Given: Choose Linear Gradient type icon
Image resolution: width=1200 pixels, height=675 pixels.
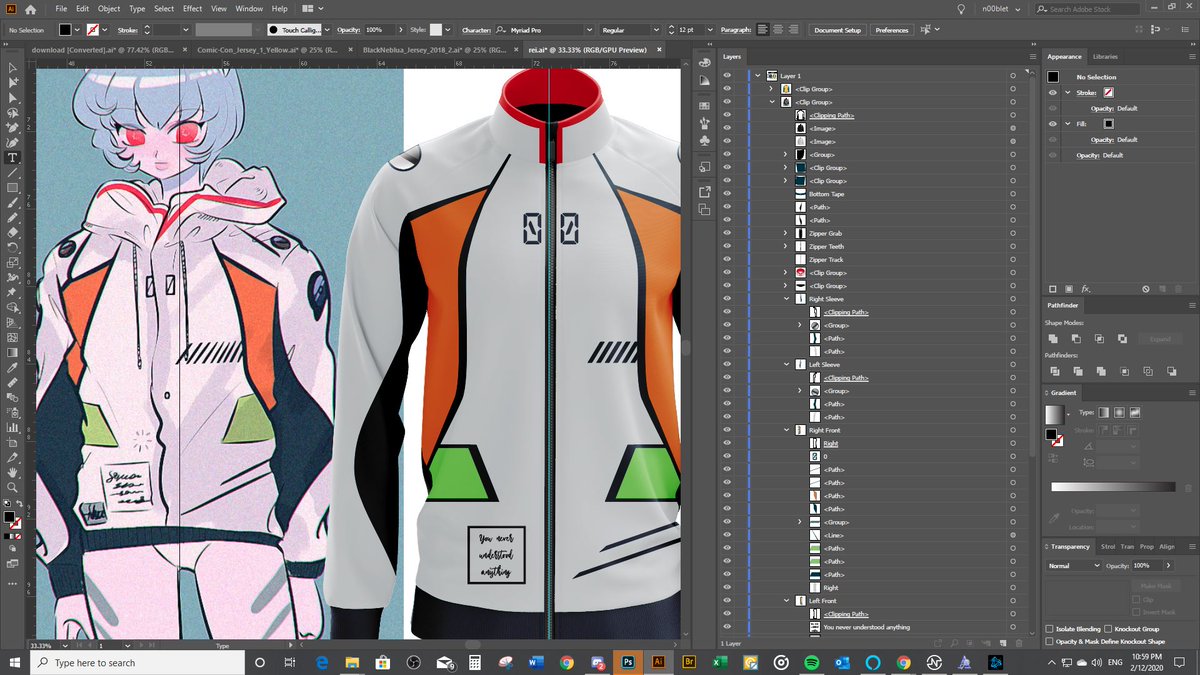Looking at the screenshot, I should 1103,412.
